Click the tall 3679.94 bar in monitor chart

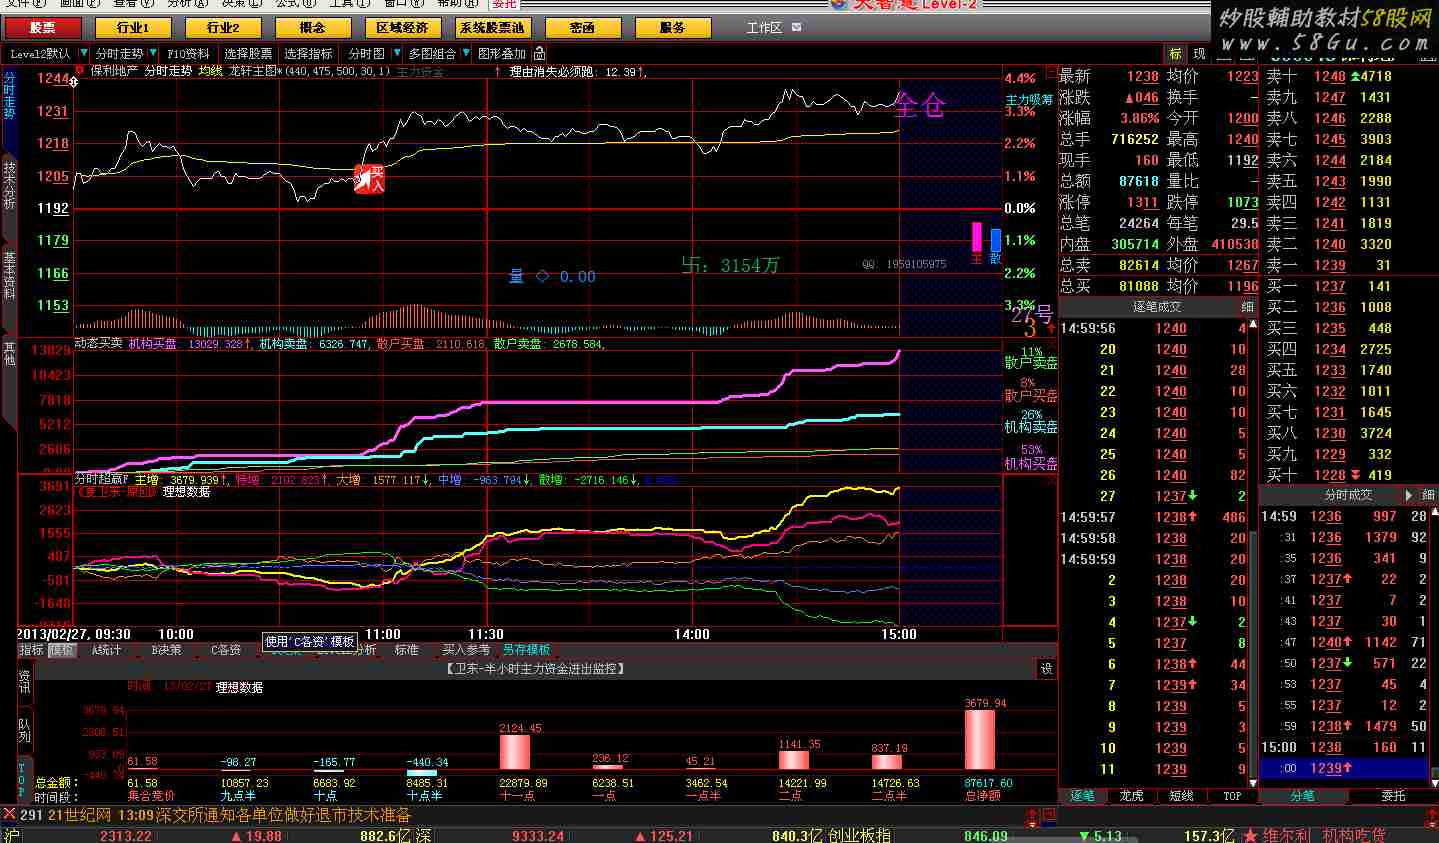click(980, 739)
